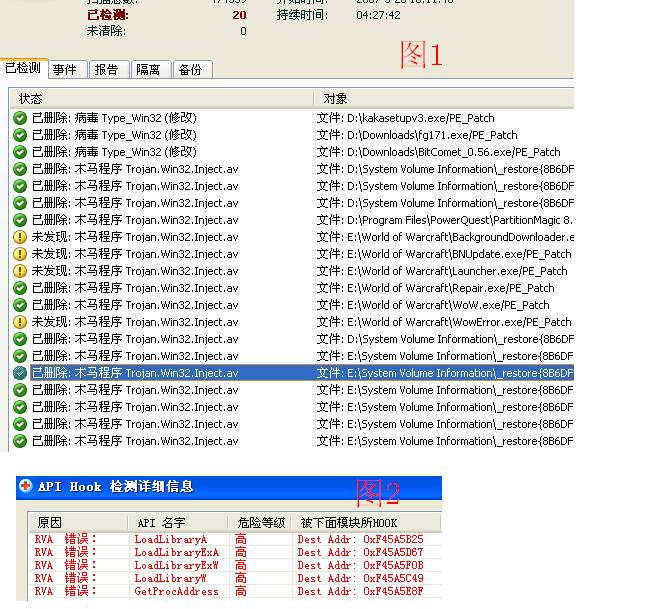Click highlighted 已删除 Trojan.Win32.Inject.av status text
This screenshot has height=609, width=648.
coord(135,373)
